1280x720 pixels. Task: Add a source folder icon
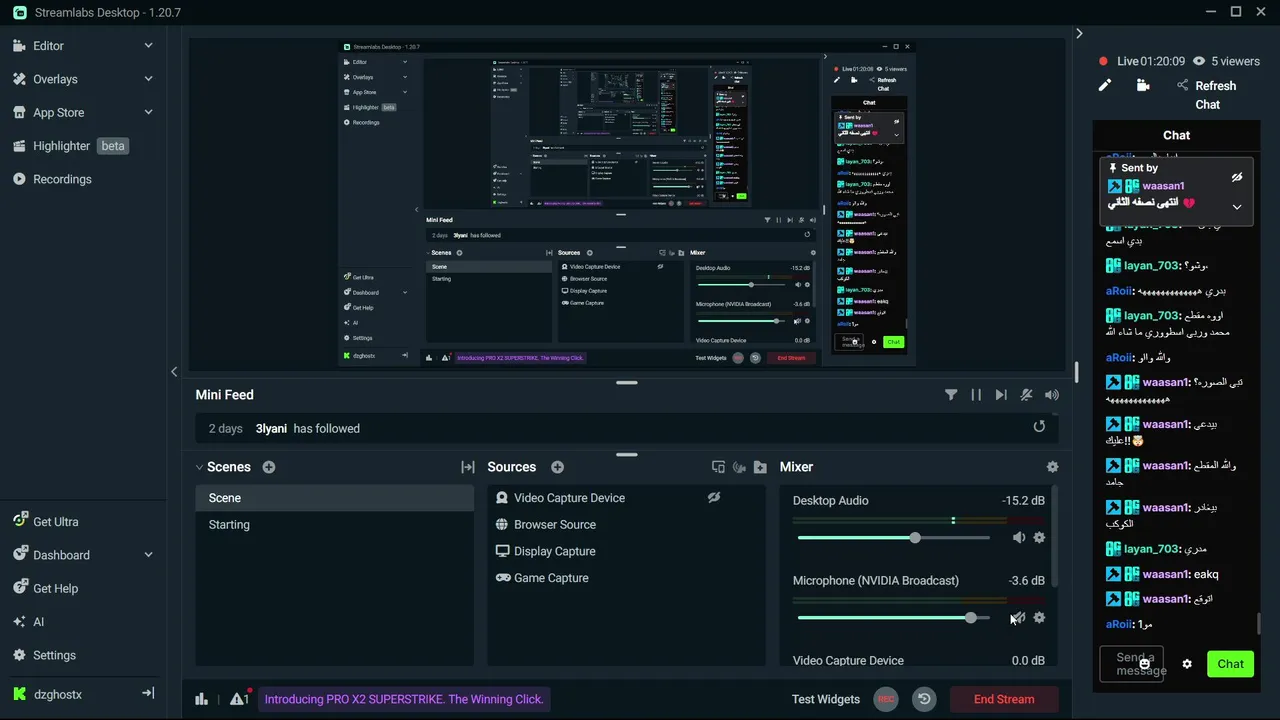760,467
